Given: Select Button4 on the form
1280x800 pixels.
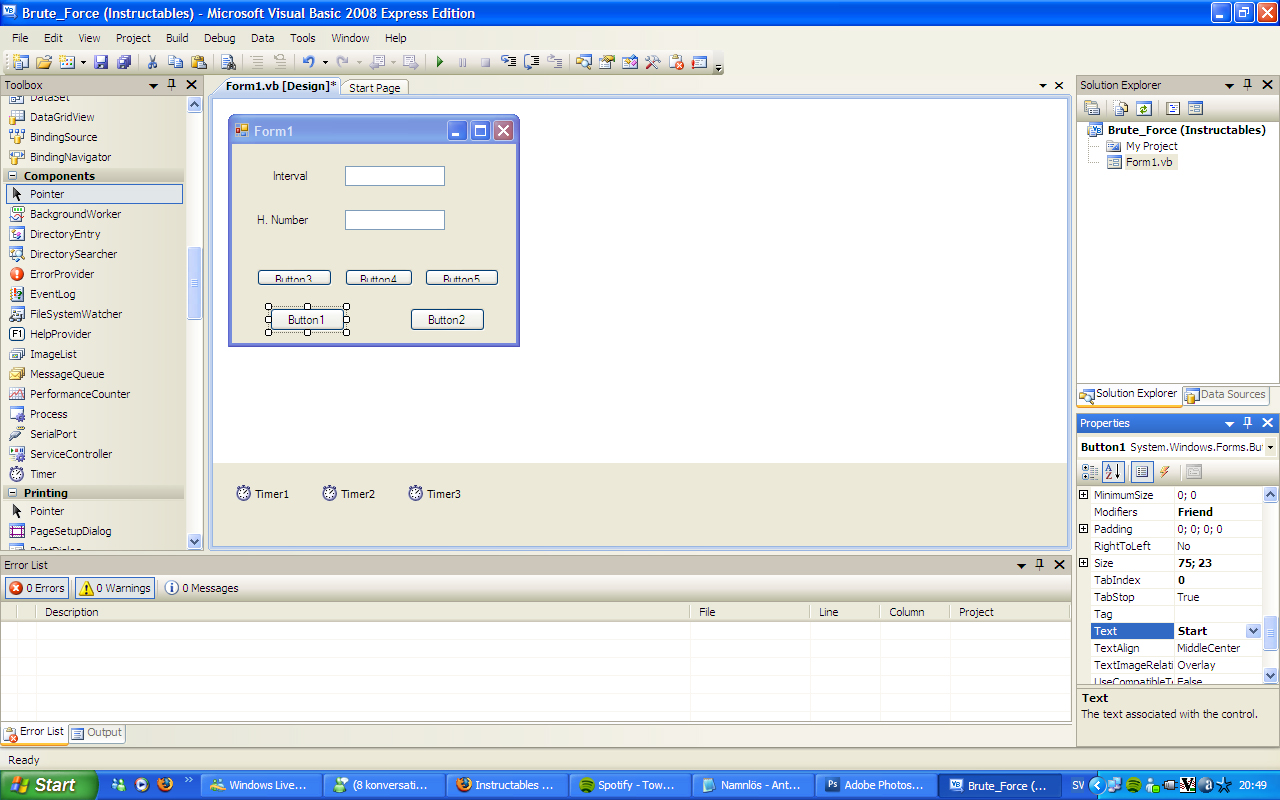Looking at the screenshot, I should 379,278.
